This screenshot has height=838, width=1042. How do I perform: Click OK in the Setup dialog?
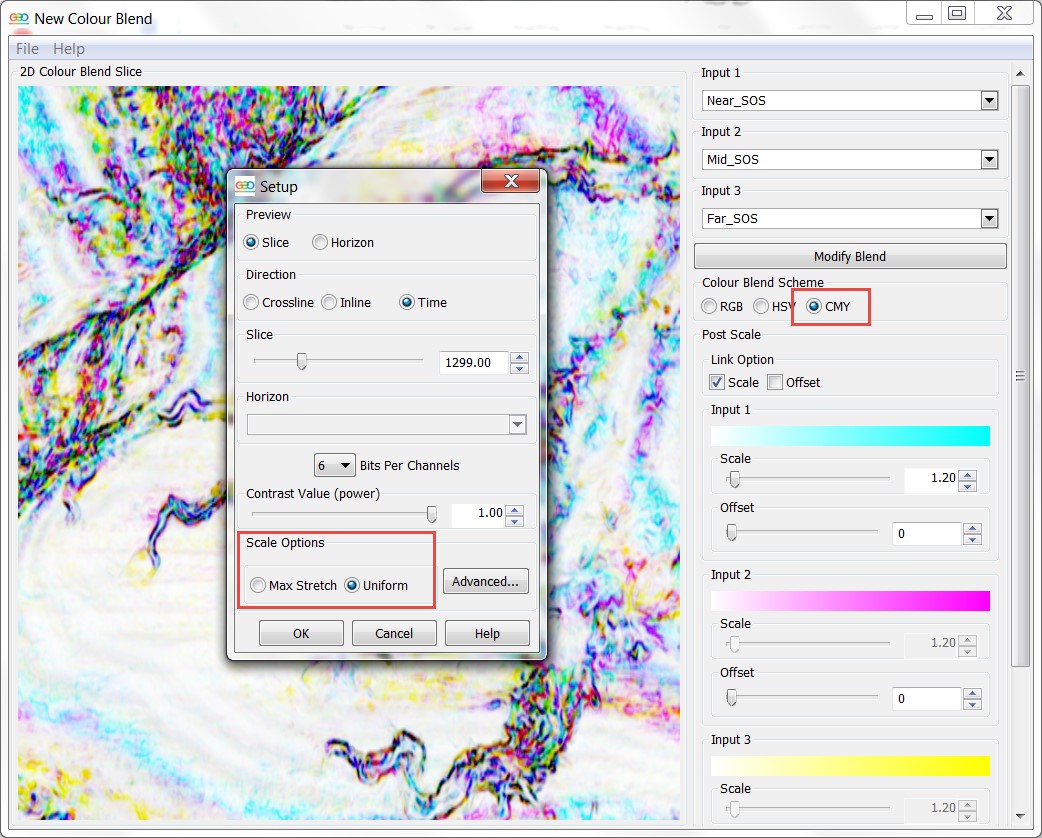coord(301,633)
